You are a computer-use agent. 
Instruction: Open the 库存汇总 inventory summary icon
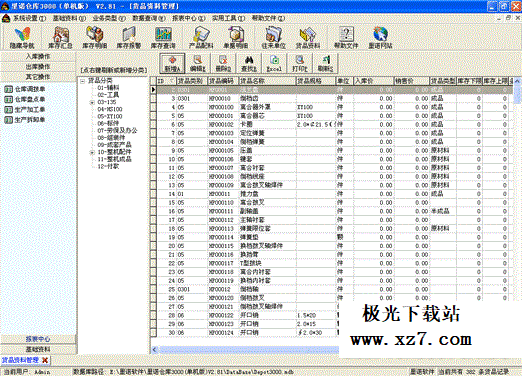60,38
